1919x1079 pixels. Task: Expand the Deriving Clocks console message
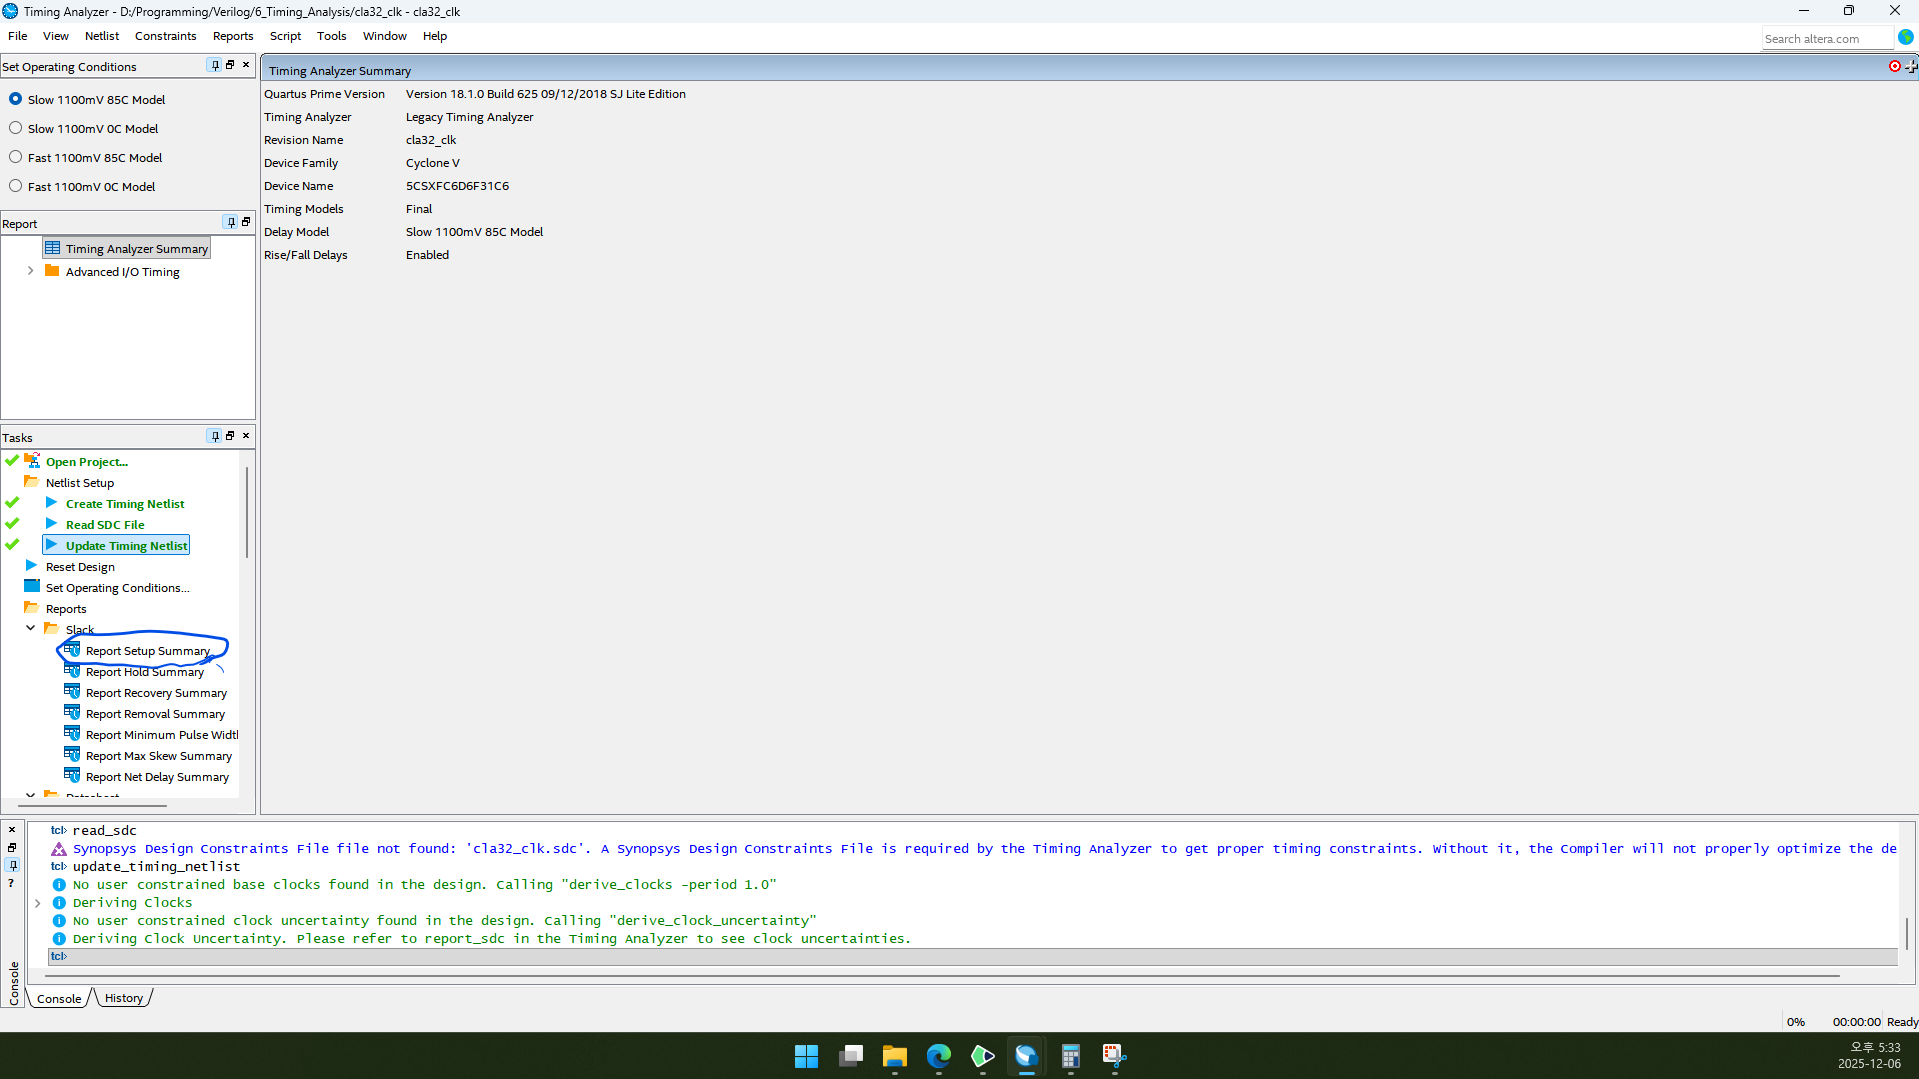click(x=38, y=902)
